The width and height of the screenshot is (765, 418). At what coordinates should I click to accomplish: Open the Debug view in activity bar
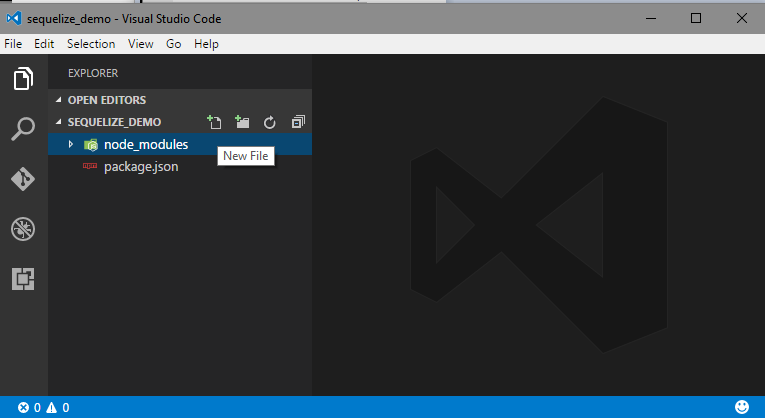23,229
